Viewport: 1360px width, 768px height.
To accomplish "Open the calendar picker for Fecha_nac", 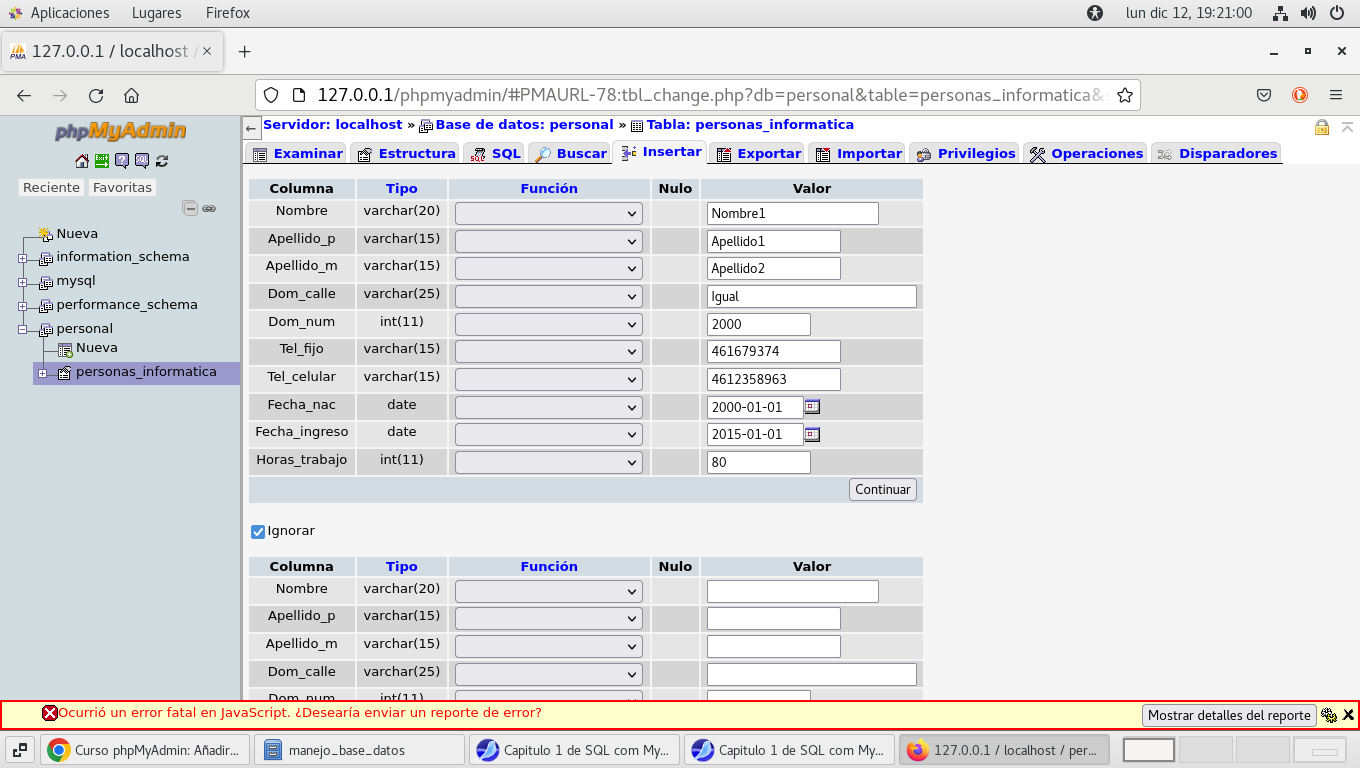I will (x=812, y=407).
